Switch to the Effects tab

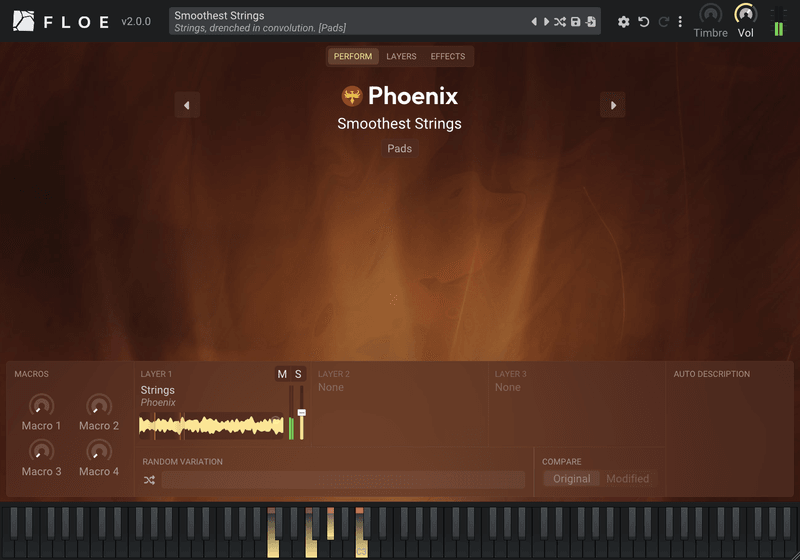(447, 56)
